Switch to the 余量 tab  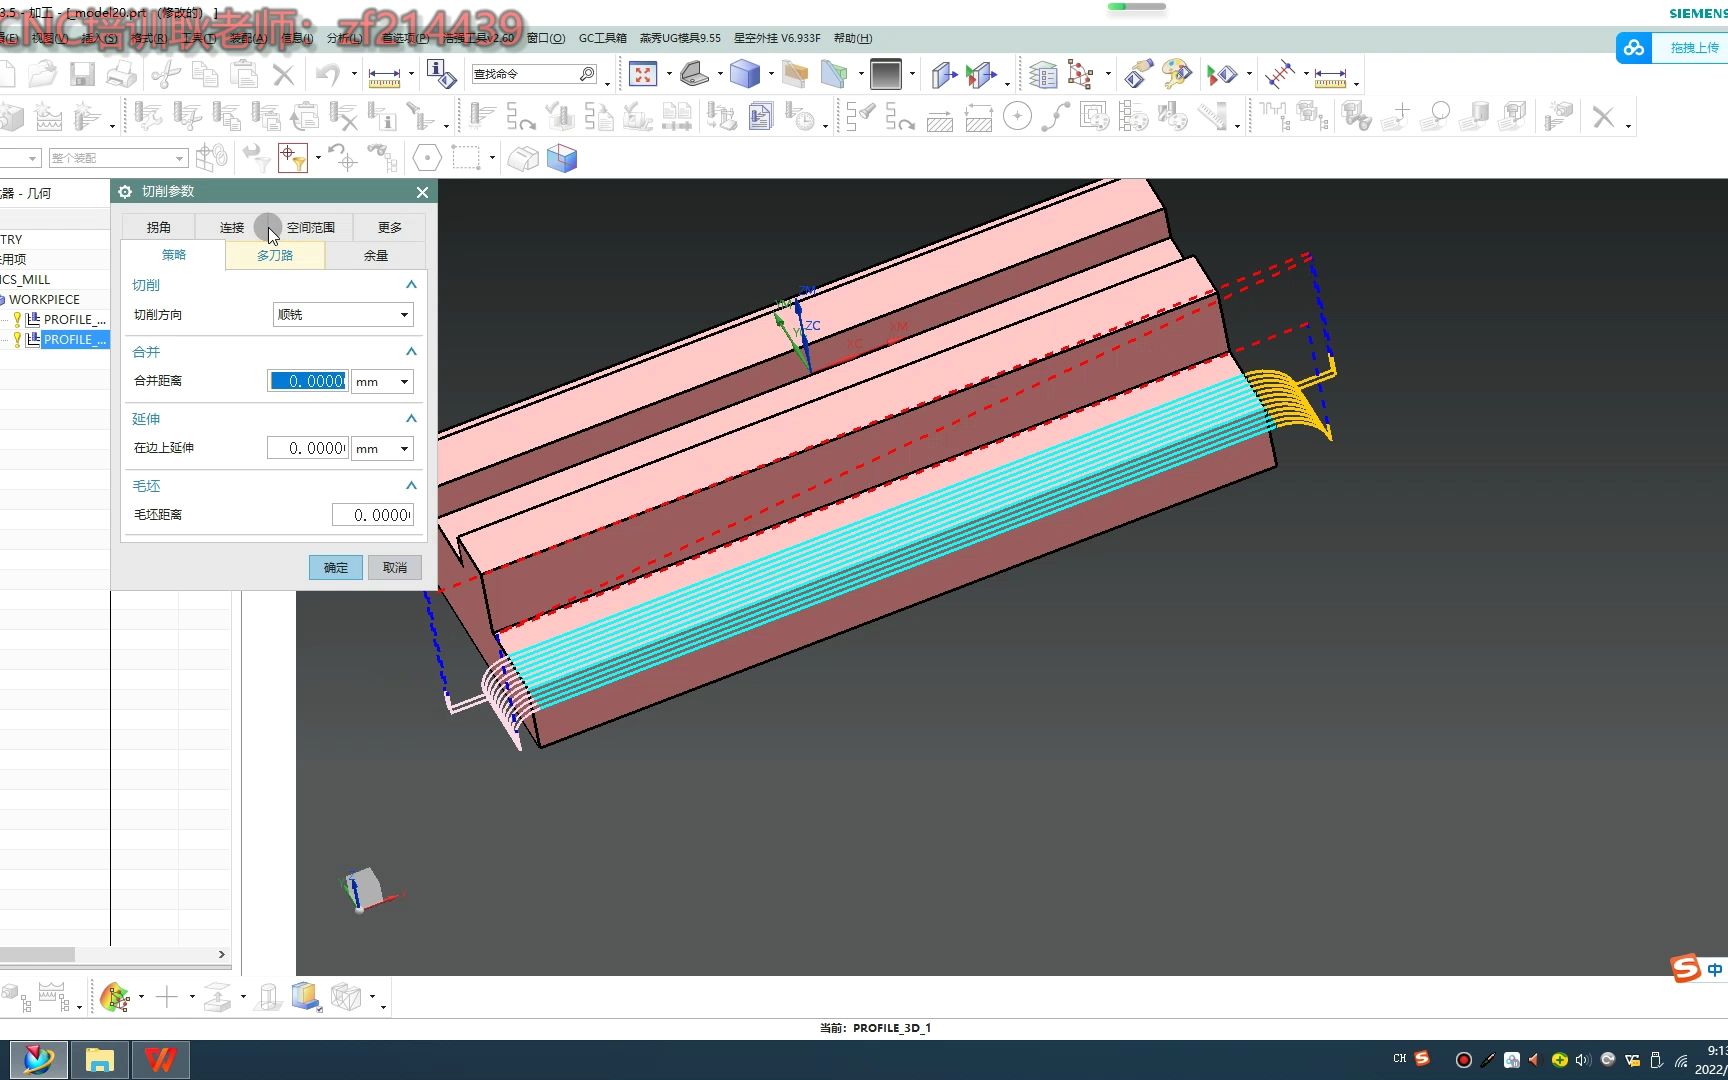tap(375, 255)
